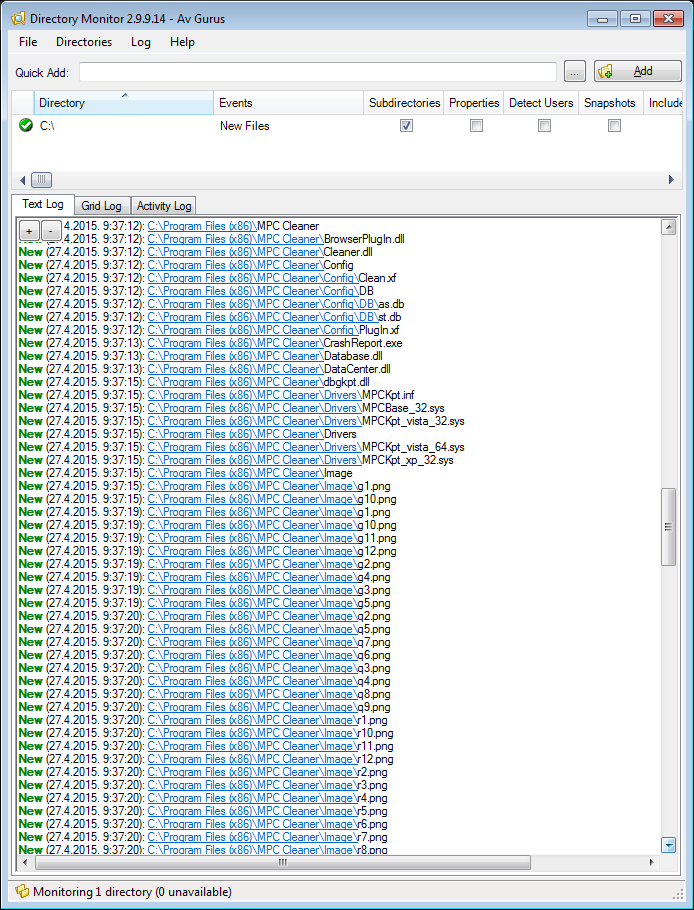The height and width of the screenshot is (910, 694).
Task: Click the window resize grip in status bar
Action: tap(678, 894)
